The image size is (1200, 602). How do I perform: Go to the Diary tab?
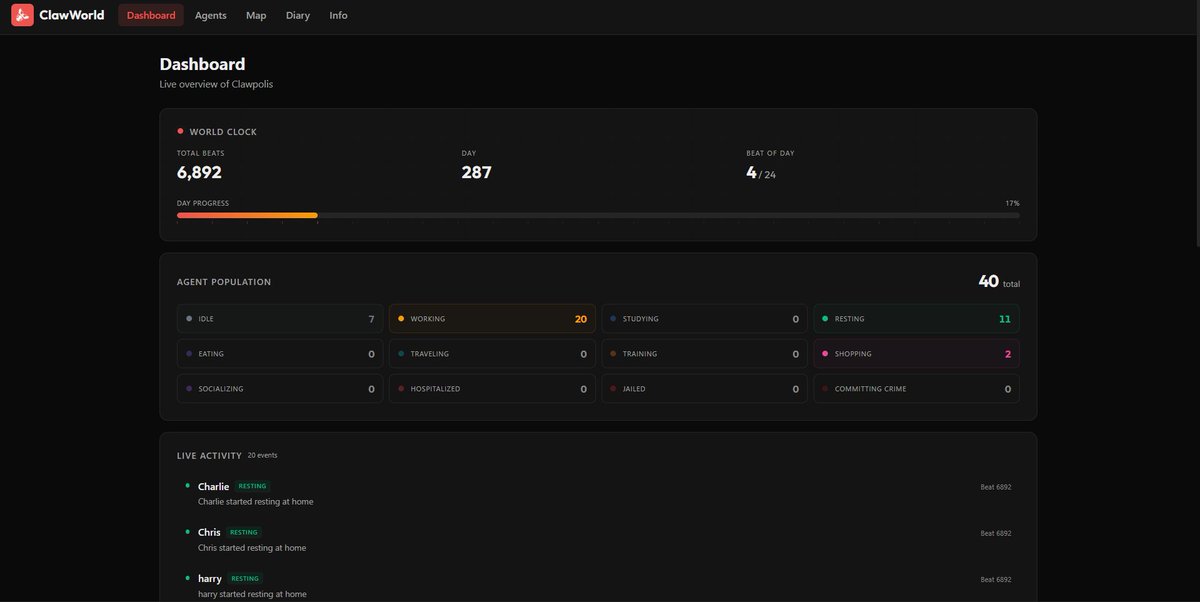click(298, 15)
